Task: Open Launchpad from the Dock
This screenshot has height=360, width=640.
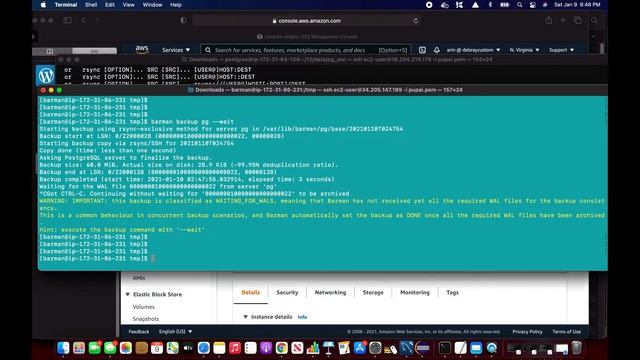Action: tap(79, 348)
